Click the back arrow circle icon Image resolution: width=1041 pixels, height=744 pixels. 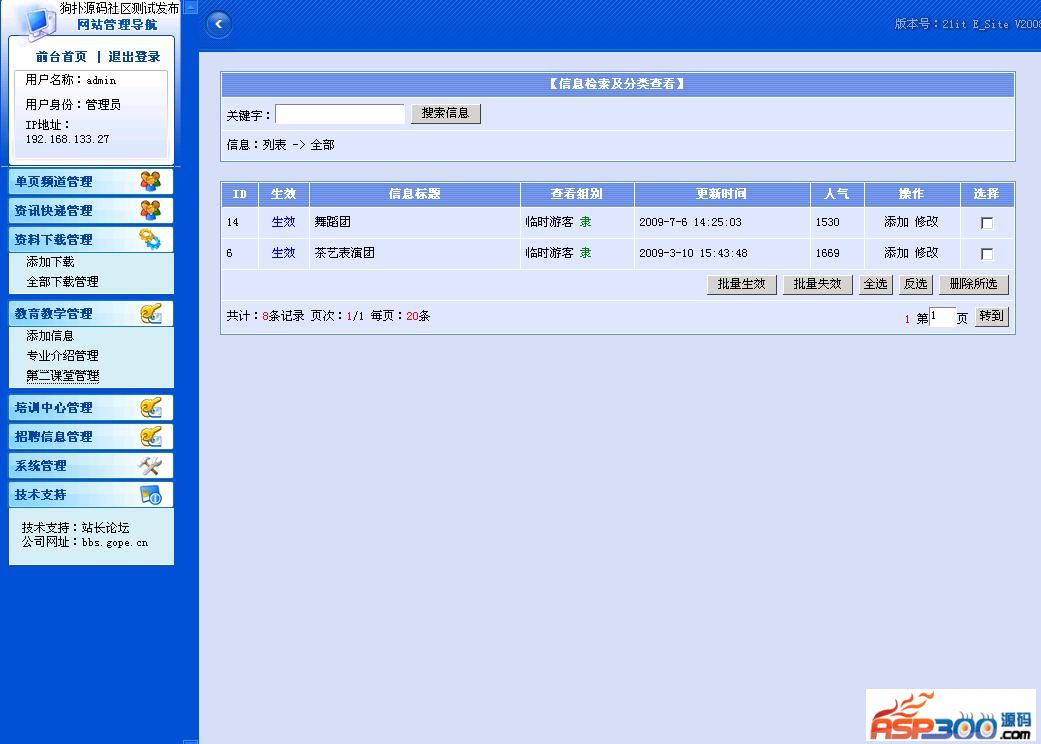[x=218, y=24]
